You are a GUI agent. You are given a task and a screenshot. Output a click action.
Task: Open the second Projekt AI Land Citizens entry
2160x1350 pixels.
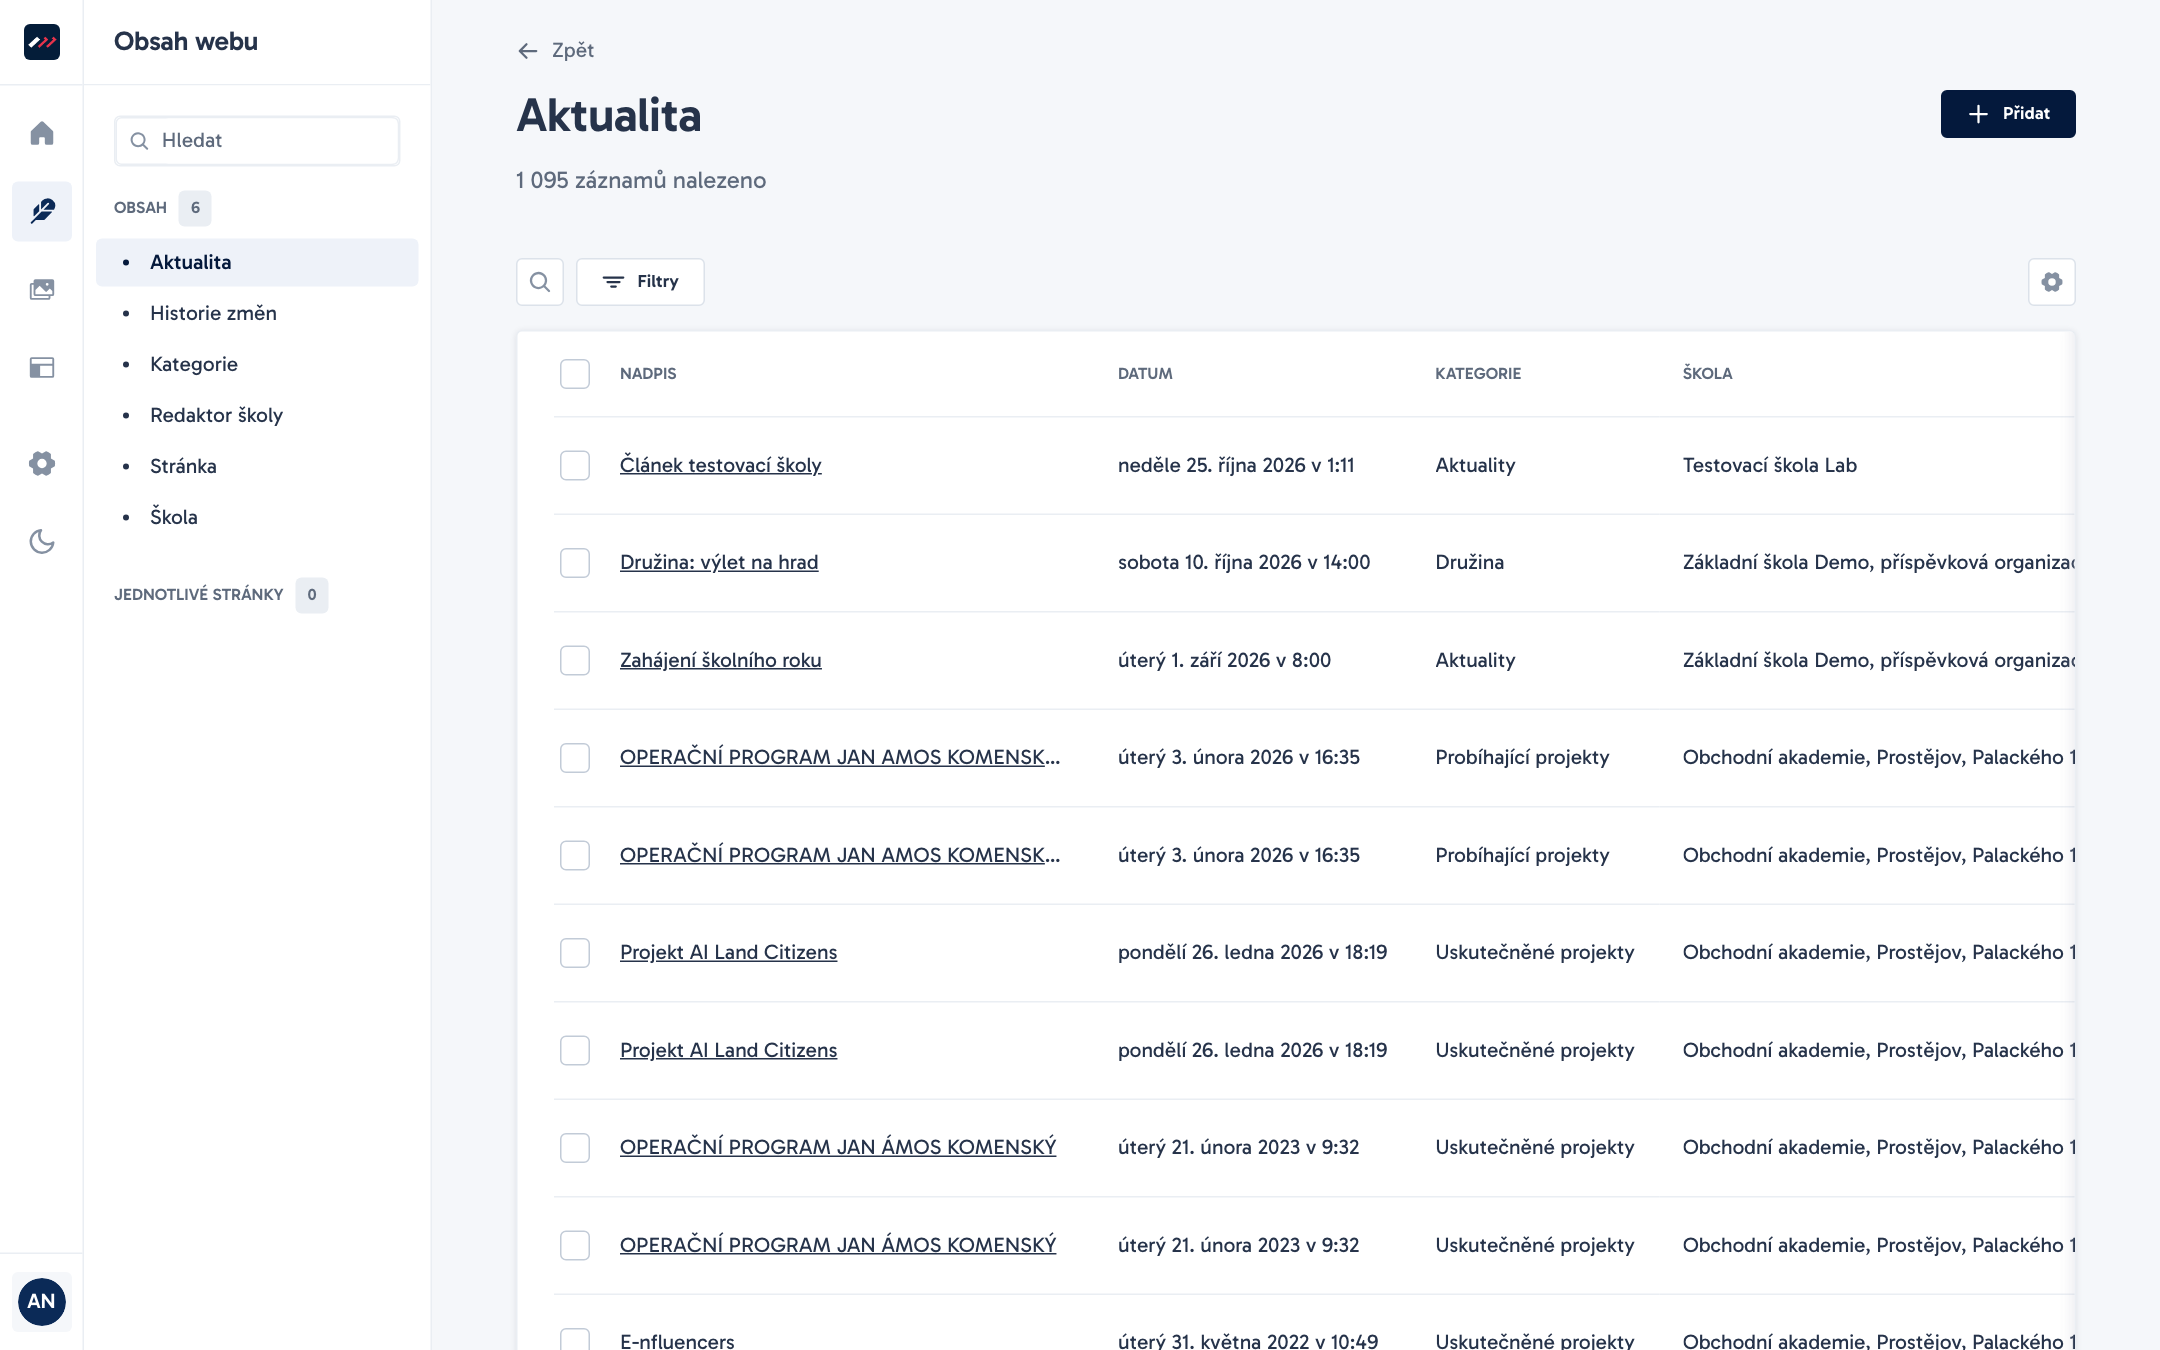coord(728,1050)
